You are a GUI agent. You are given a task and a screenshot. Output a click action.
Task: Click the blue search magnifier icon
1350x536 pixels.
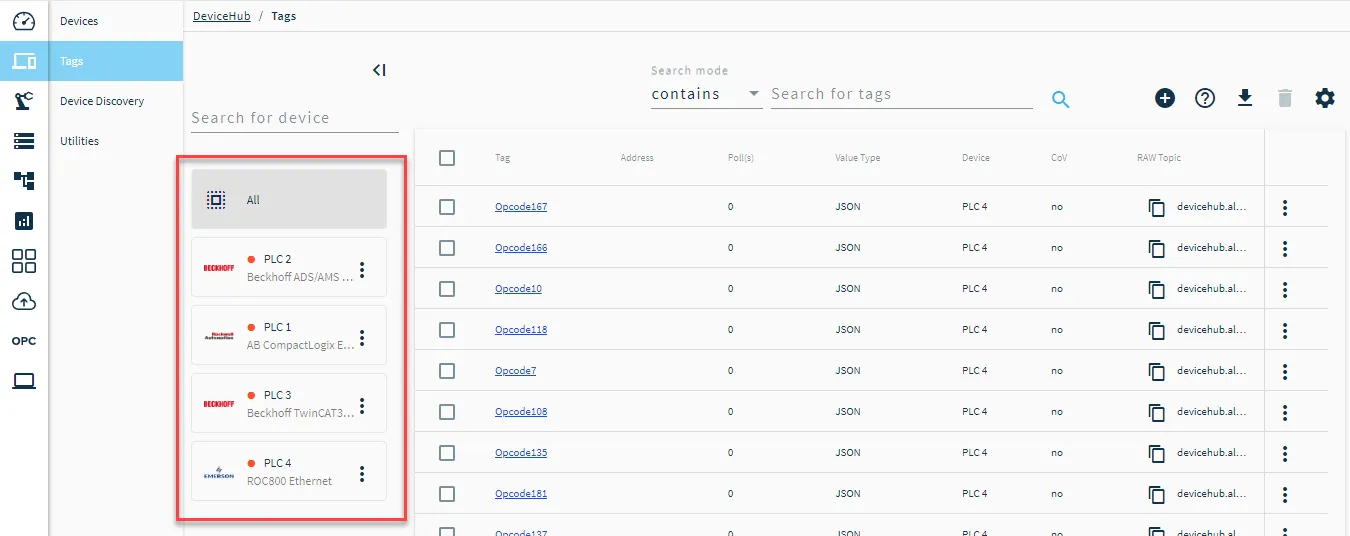coord(1061,99)
